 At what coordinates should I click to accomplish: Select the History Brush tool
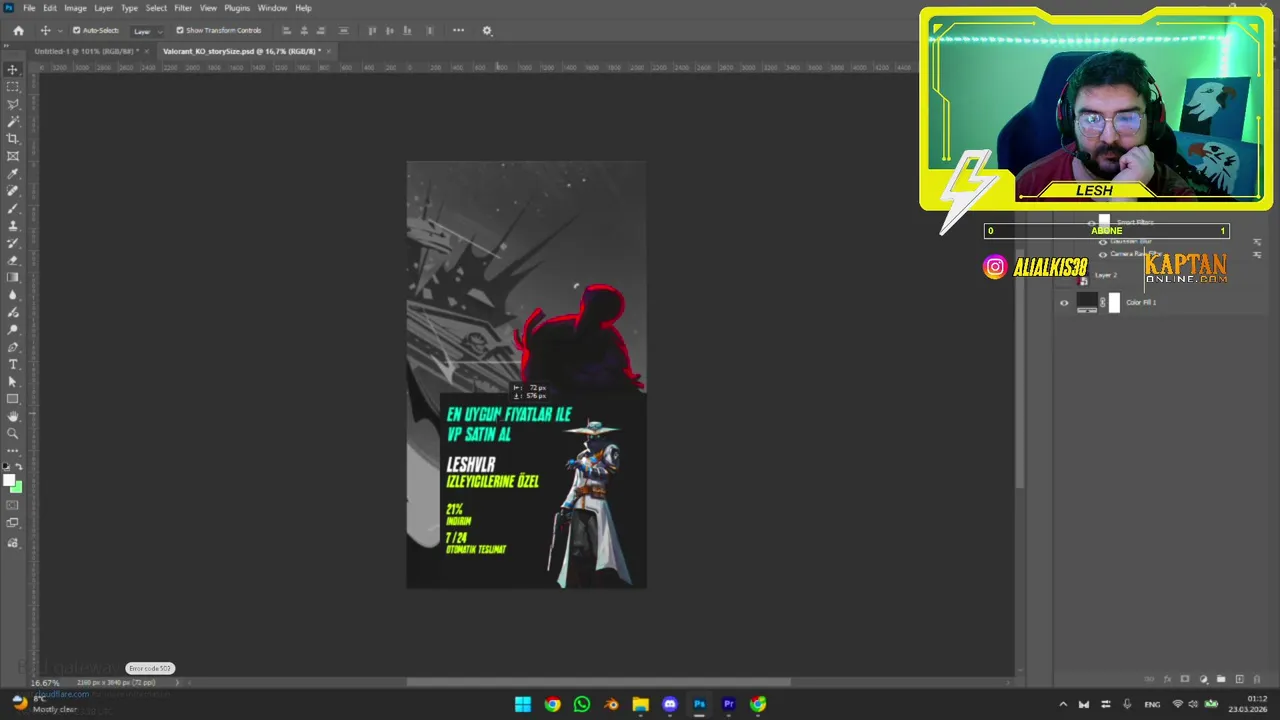[13, 243]
